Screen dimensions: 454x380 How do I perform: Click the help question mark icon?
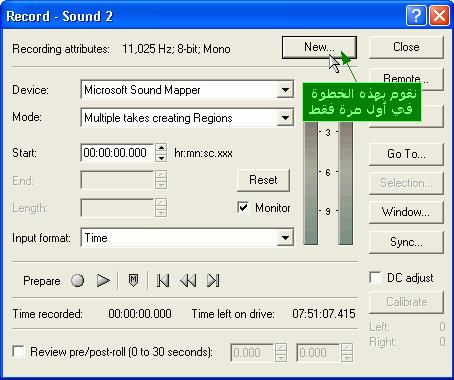pos(416,16)
